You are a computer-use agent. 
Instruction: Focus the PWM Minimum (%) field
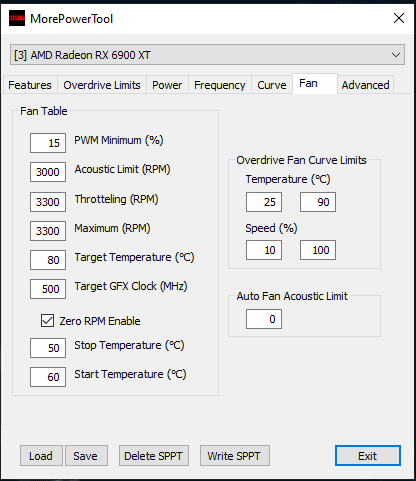48,143
